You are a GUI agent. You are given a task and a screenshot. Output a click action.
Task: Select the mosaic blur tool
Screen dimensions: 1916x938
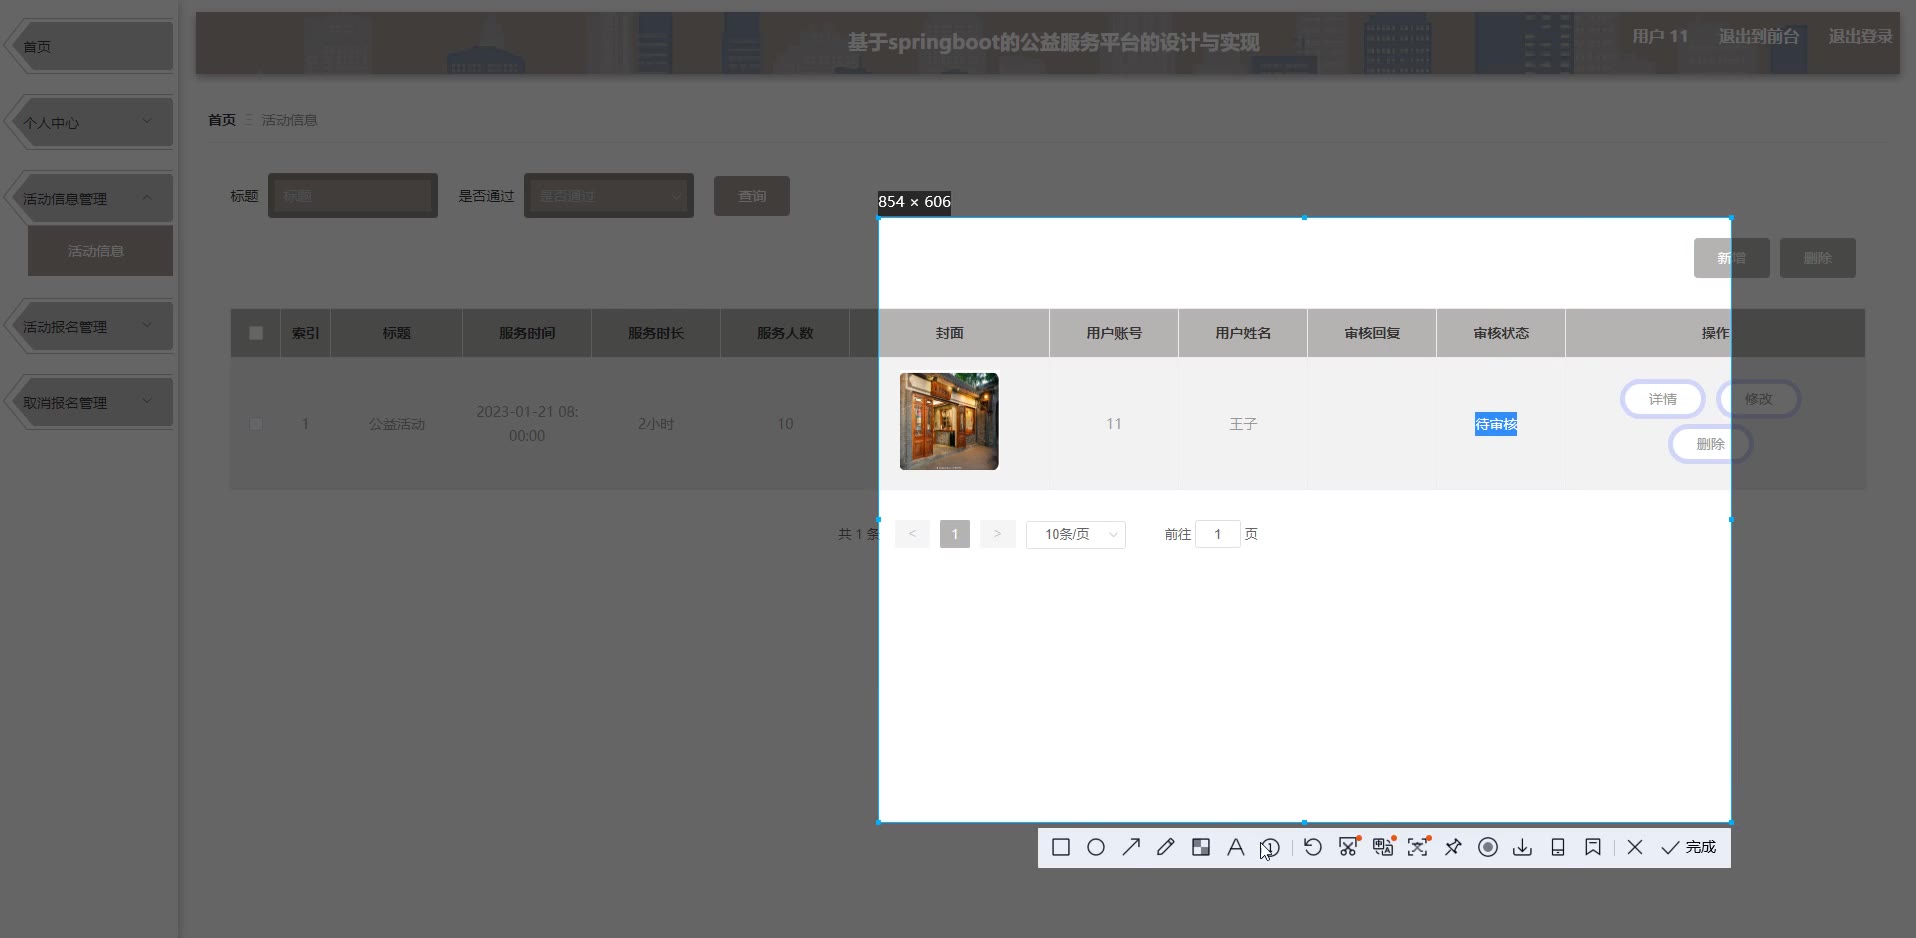click(1201, 847)
